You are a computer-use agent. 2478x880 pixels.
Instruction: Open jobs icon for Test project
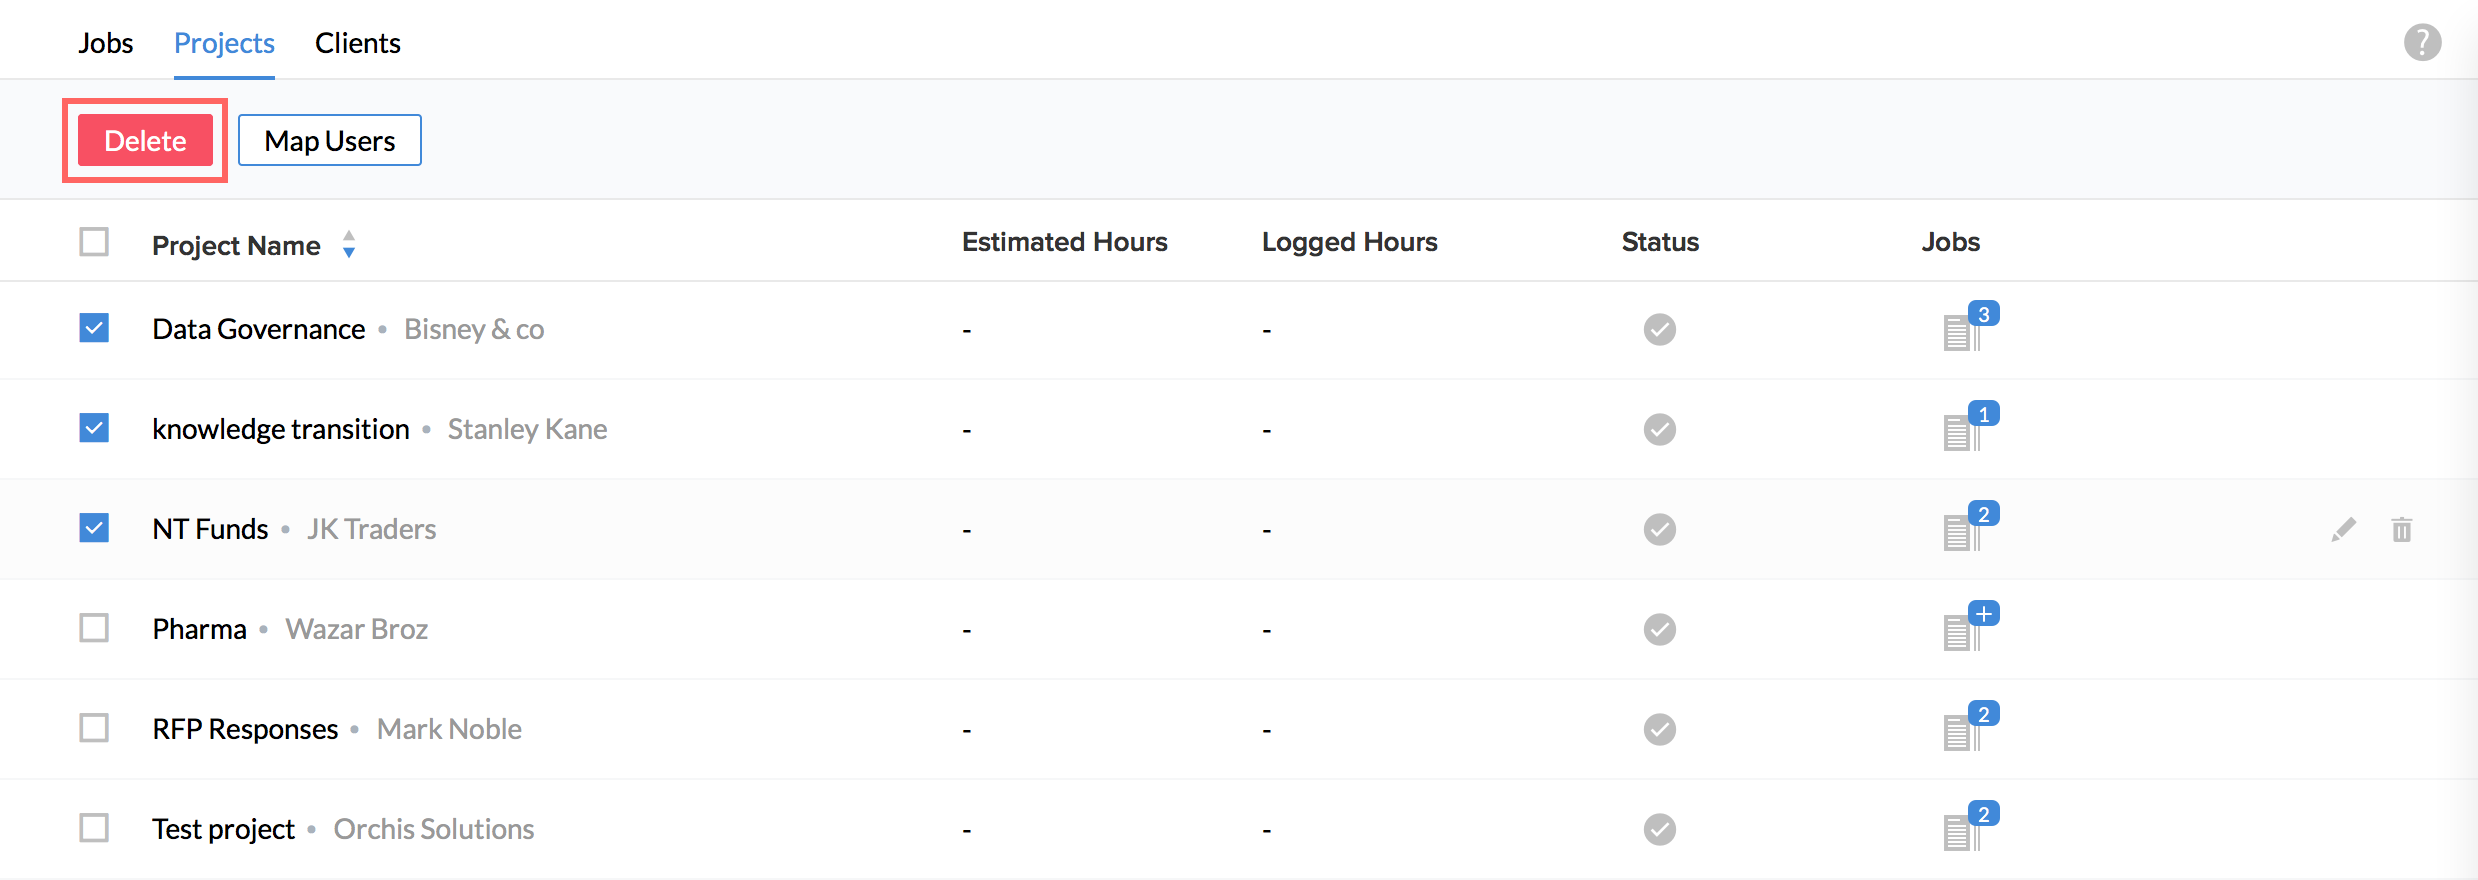point(1962,831)
